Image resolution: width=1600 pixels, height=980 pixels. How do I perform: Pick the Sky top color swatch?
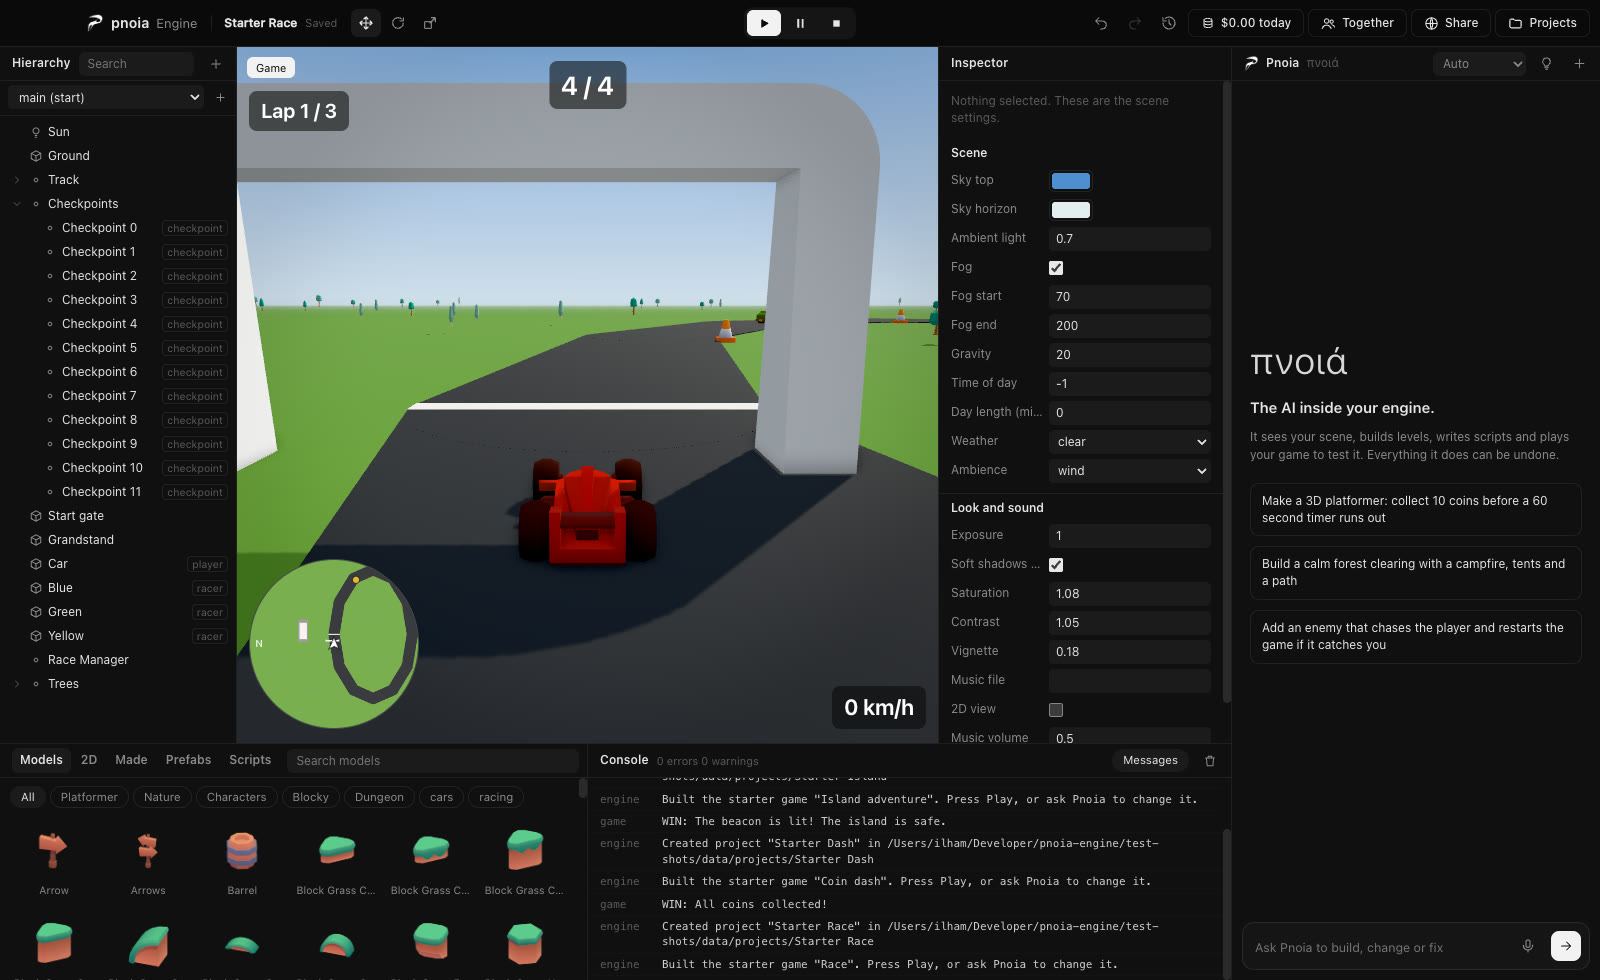[1071, 181]
